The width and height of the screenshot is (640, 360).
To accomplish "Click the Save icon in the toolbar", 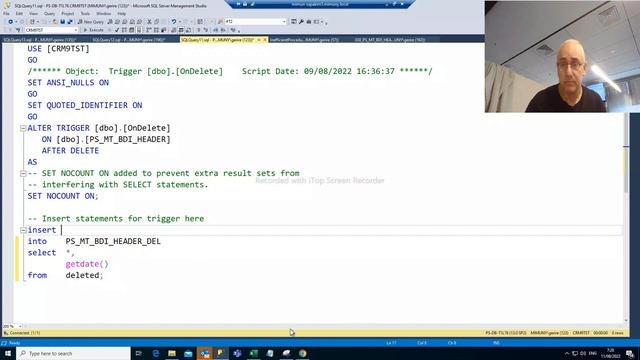I will click(x=62, y=22).
